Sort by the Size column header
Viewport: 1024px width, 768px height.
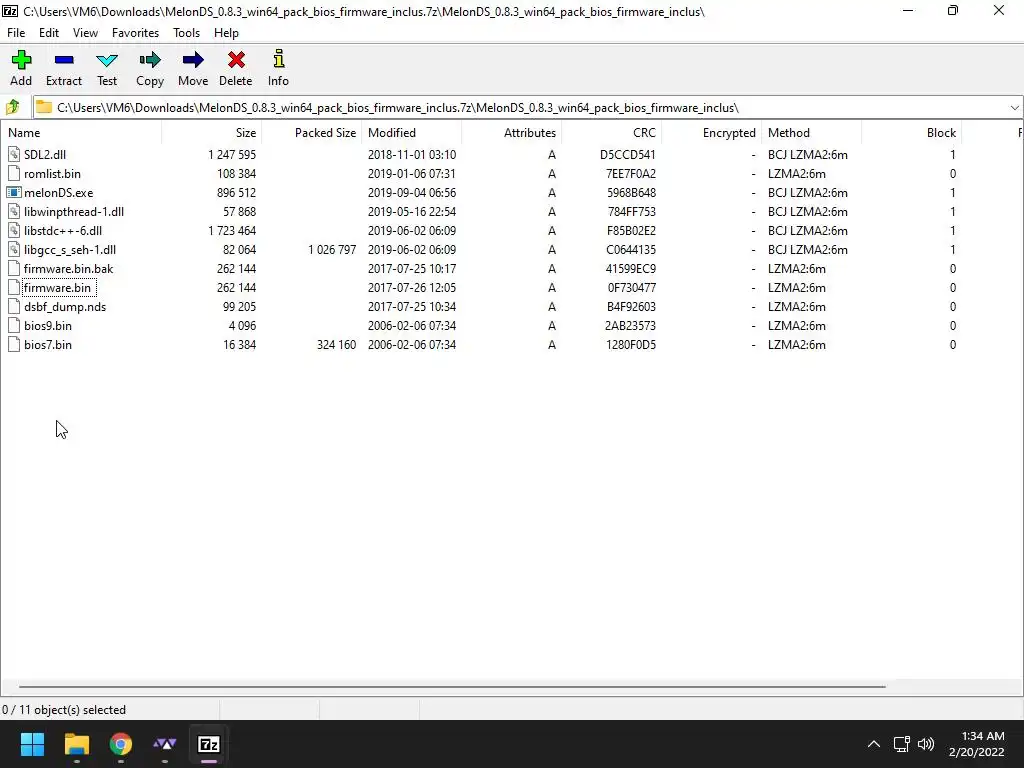pos(212,133)
